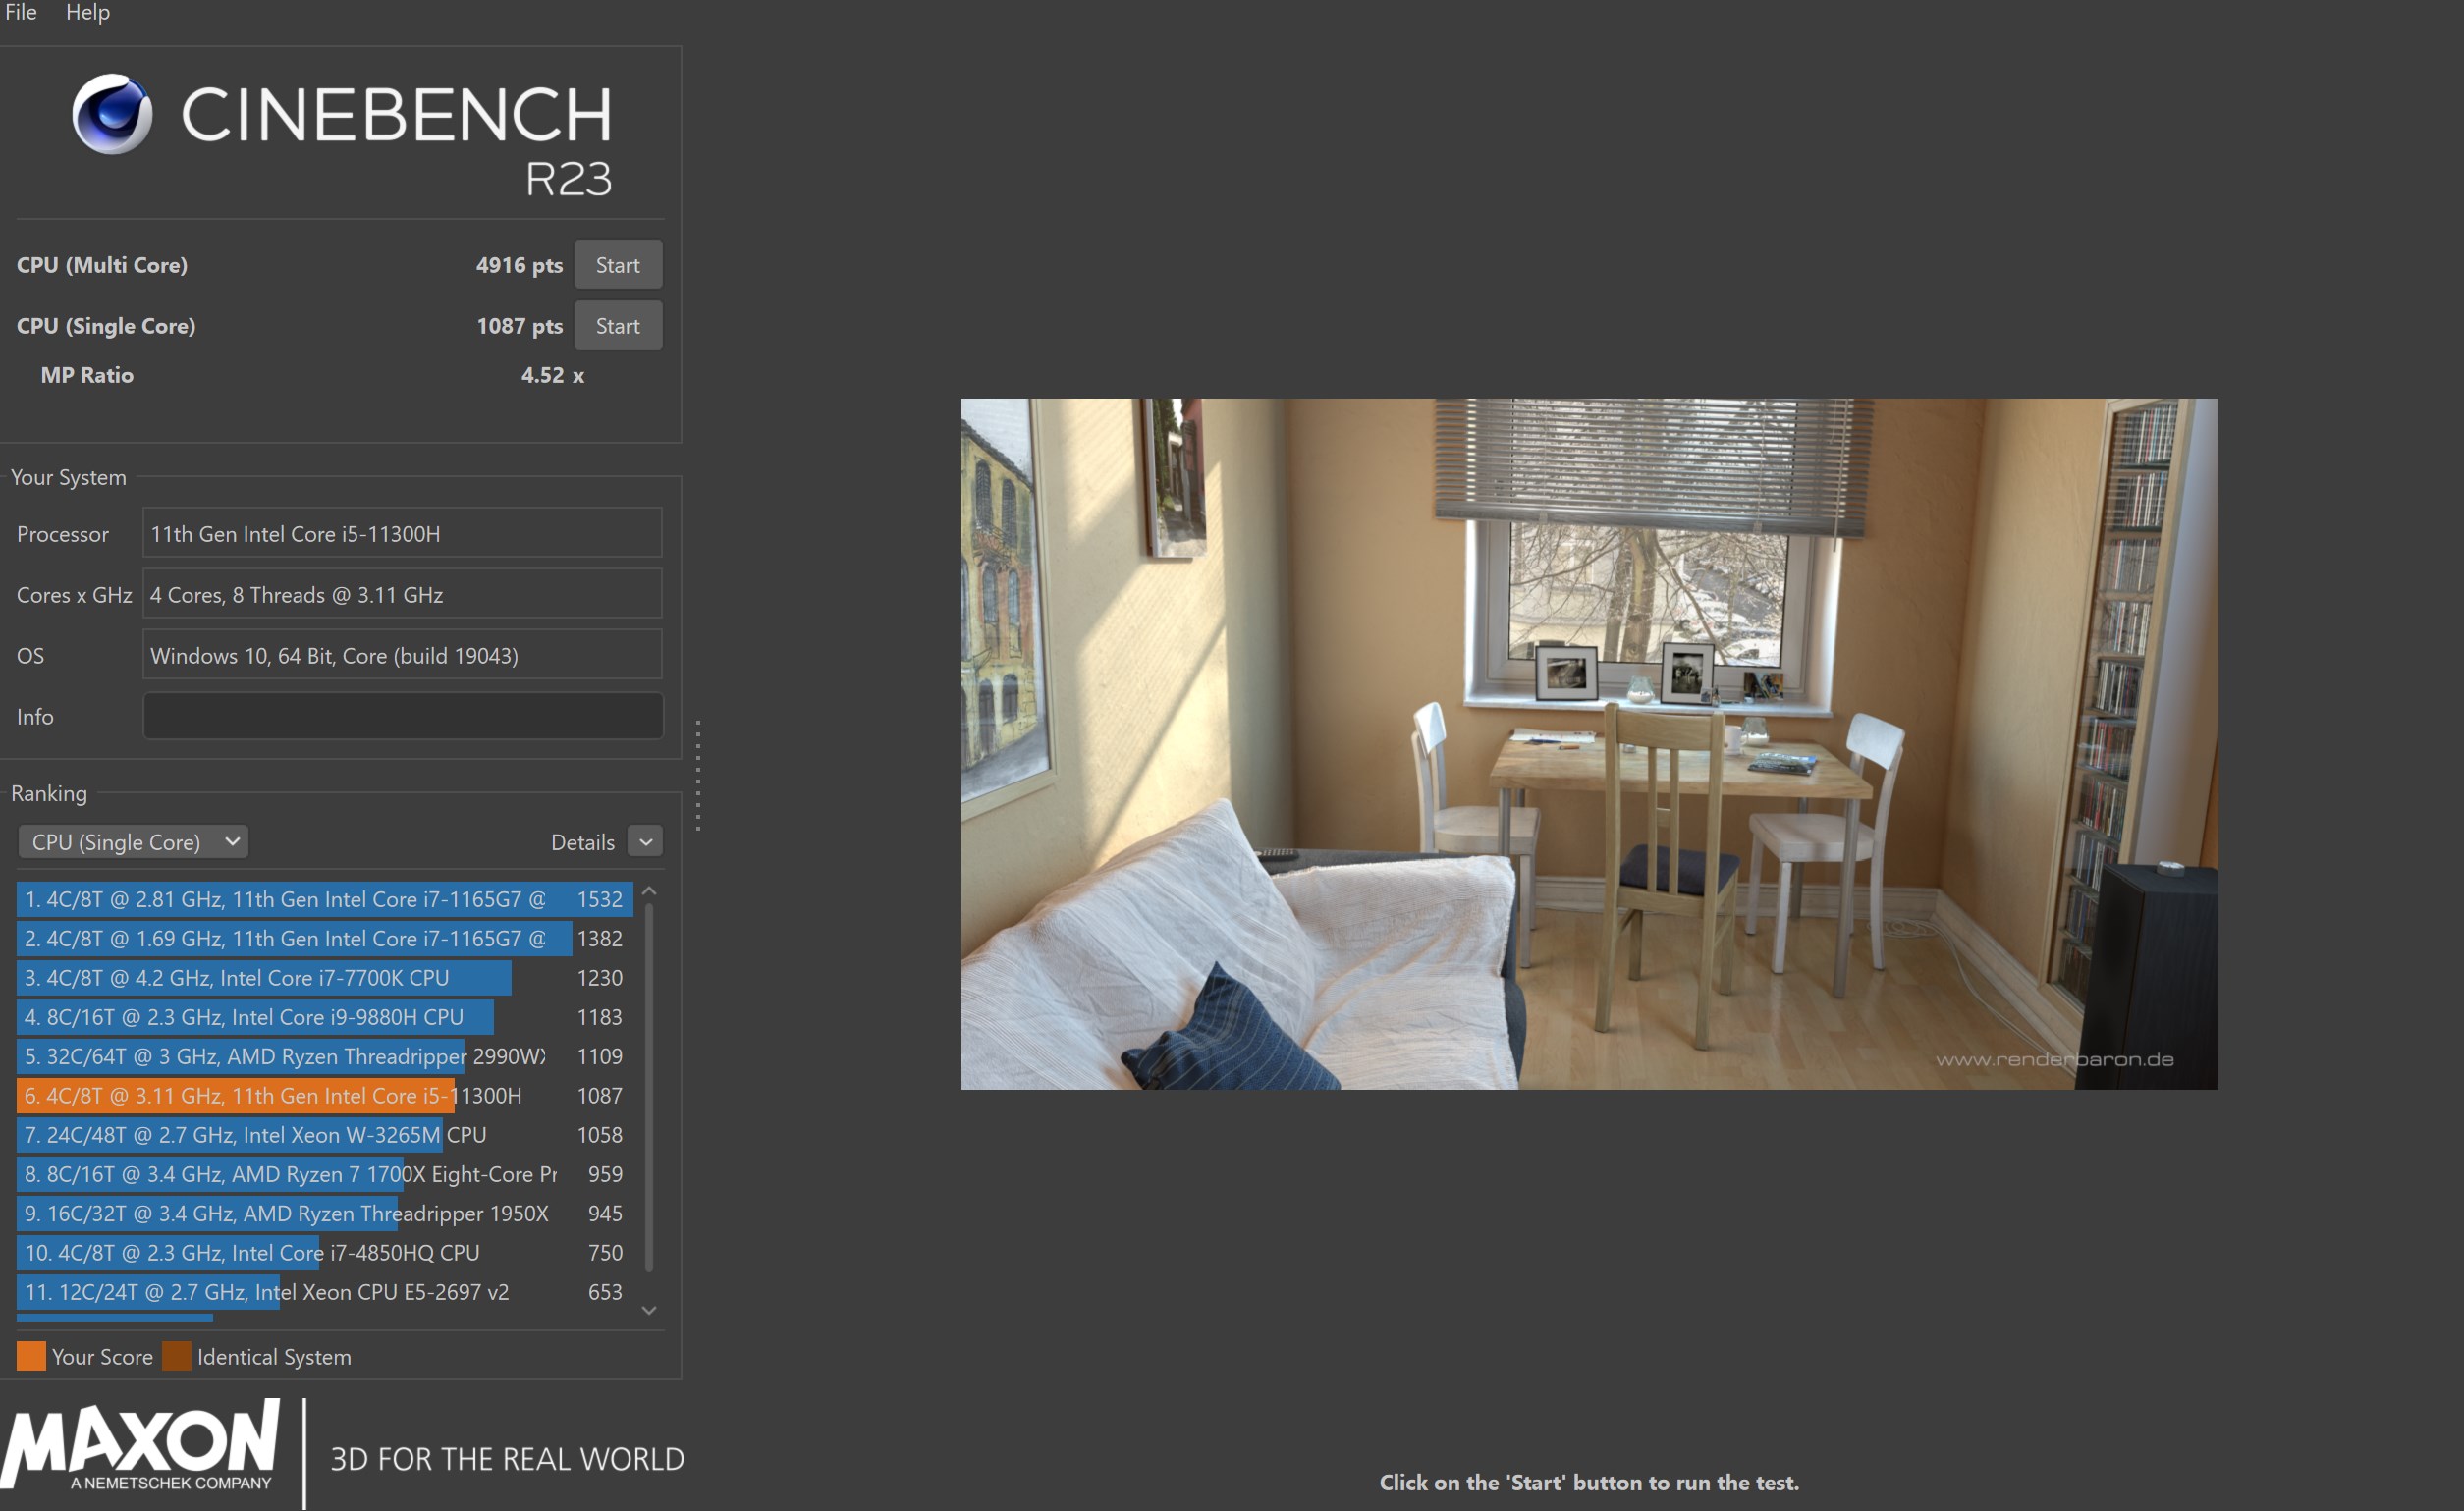Select ranking row 8 Ryzen 7 1700X
Screen dimensions: 2464x1511
click(x=325, y=1174)
